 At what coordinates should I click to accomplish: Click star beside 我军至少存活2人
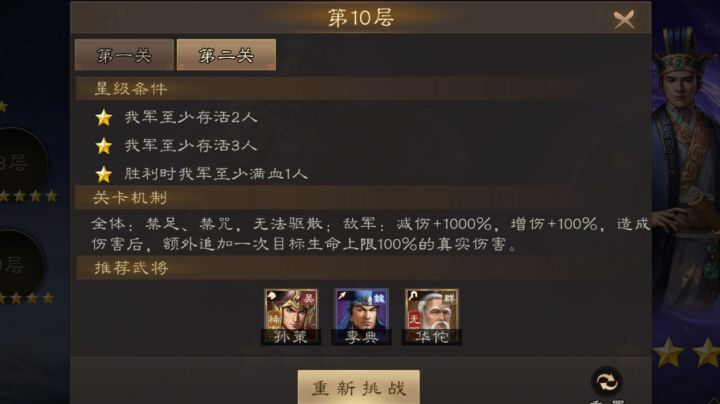104,118
